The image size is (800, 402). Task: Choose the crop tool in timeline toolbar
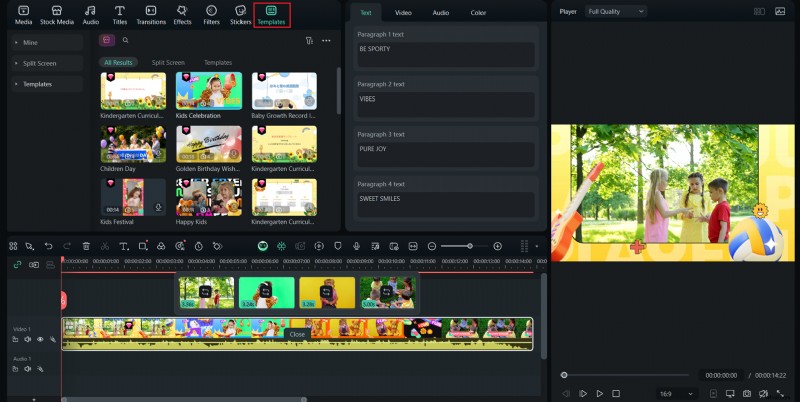(143, 246)
